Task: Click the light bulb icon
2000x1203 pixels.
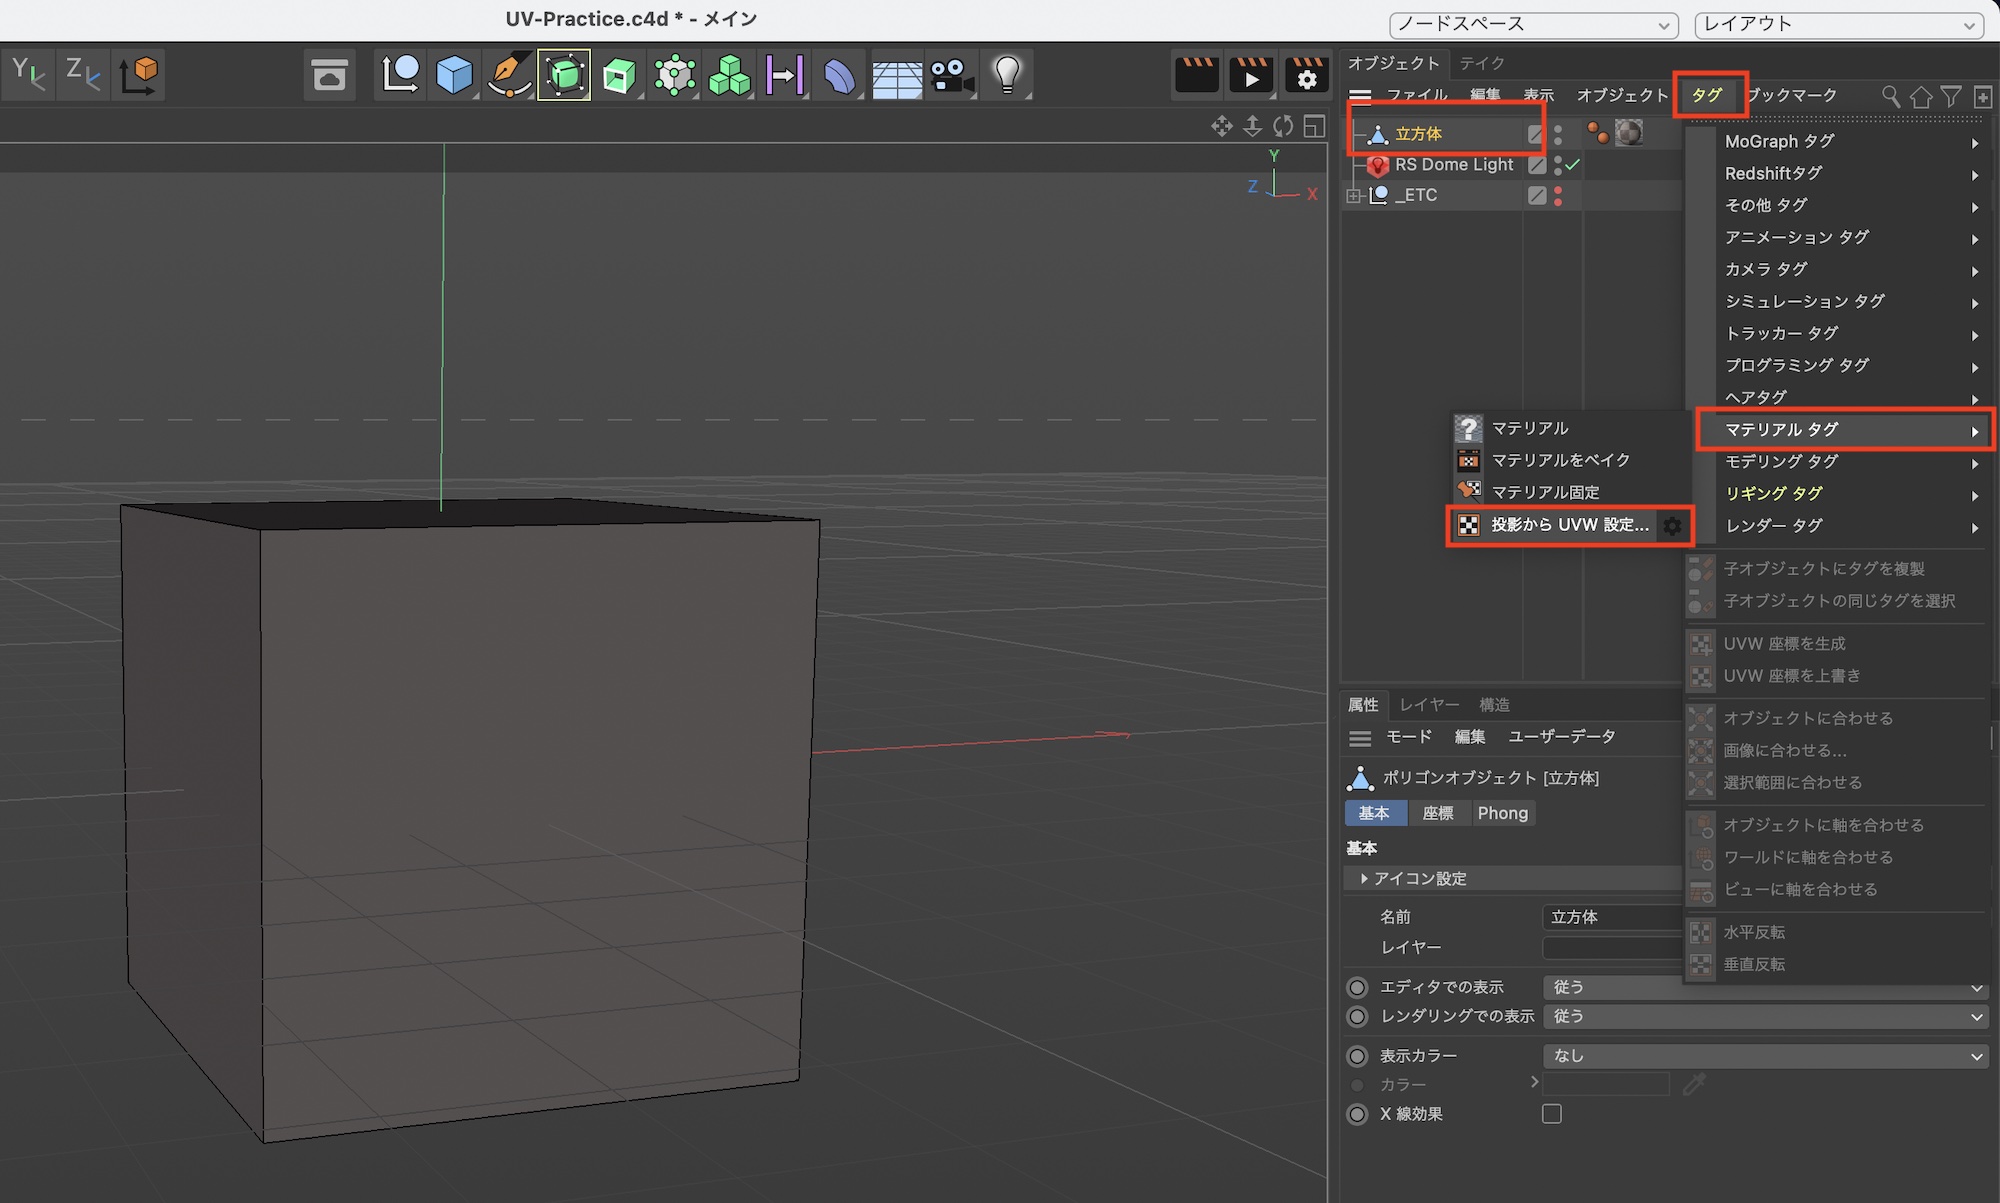Action: pos(1007,75)
